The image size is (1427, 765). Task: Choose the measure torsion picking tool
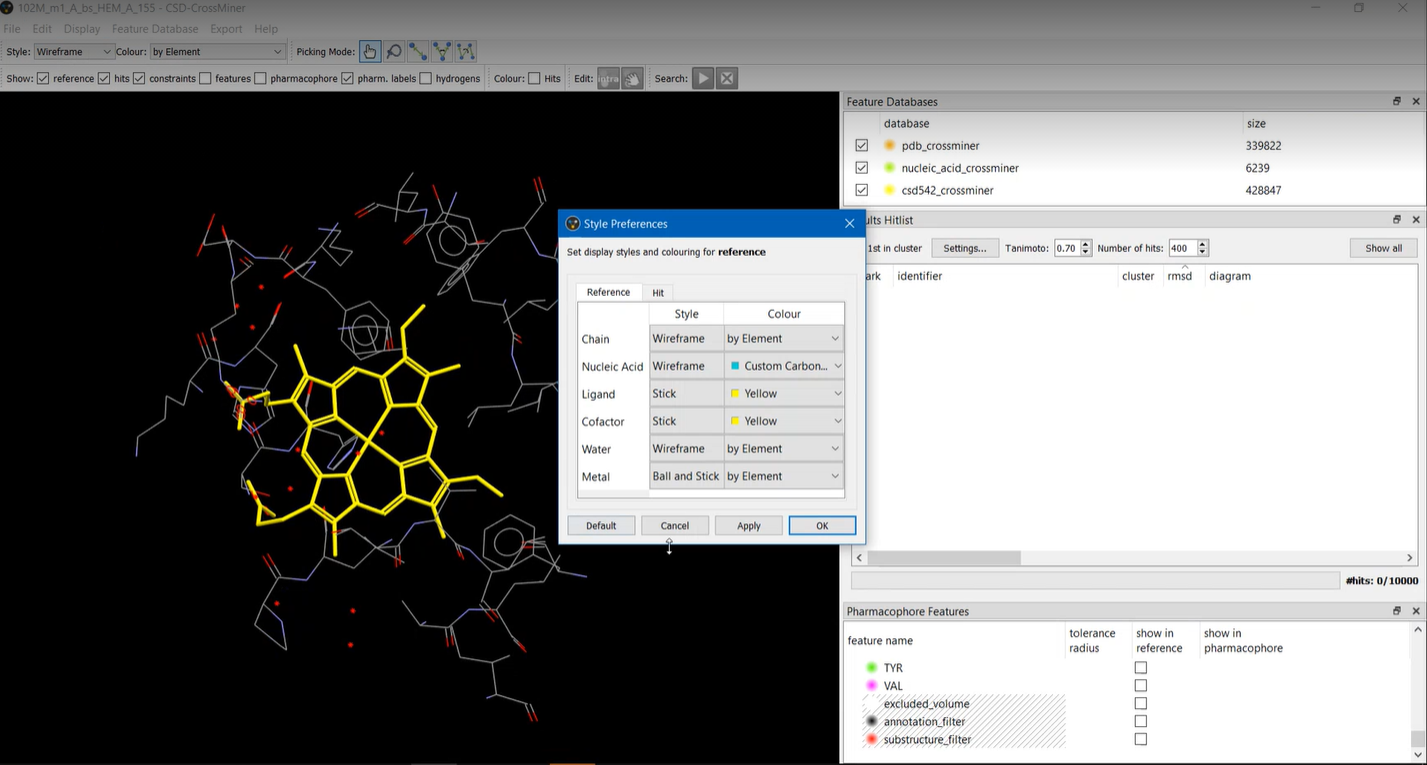tap(466, 52)
